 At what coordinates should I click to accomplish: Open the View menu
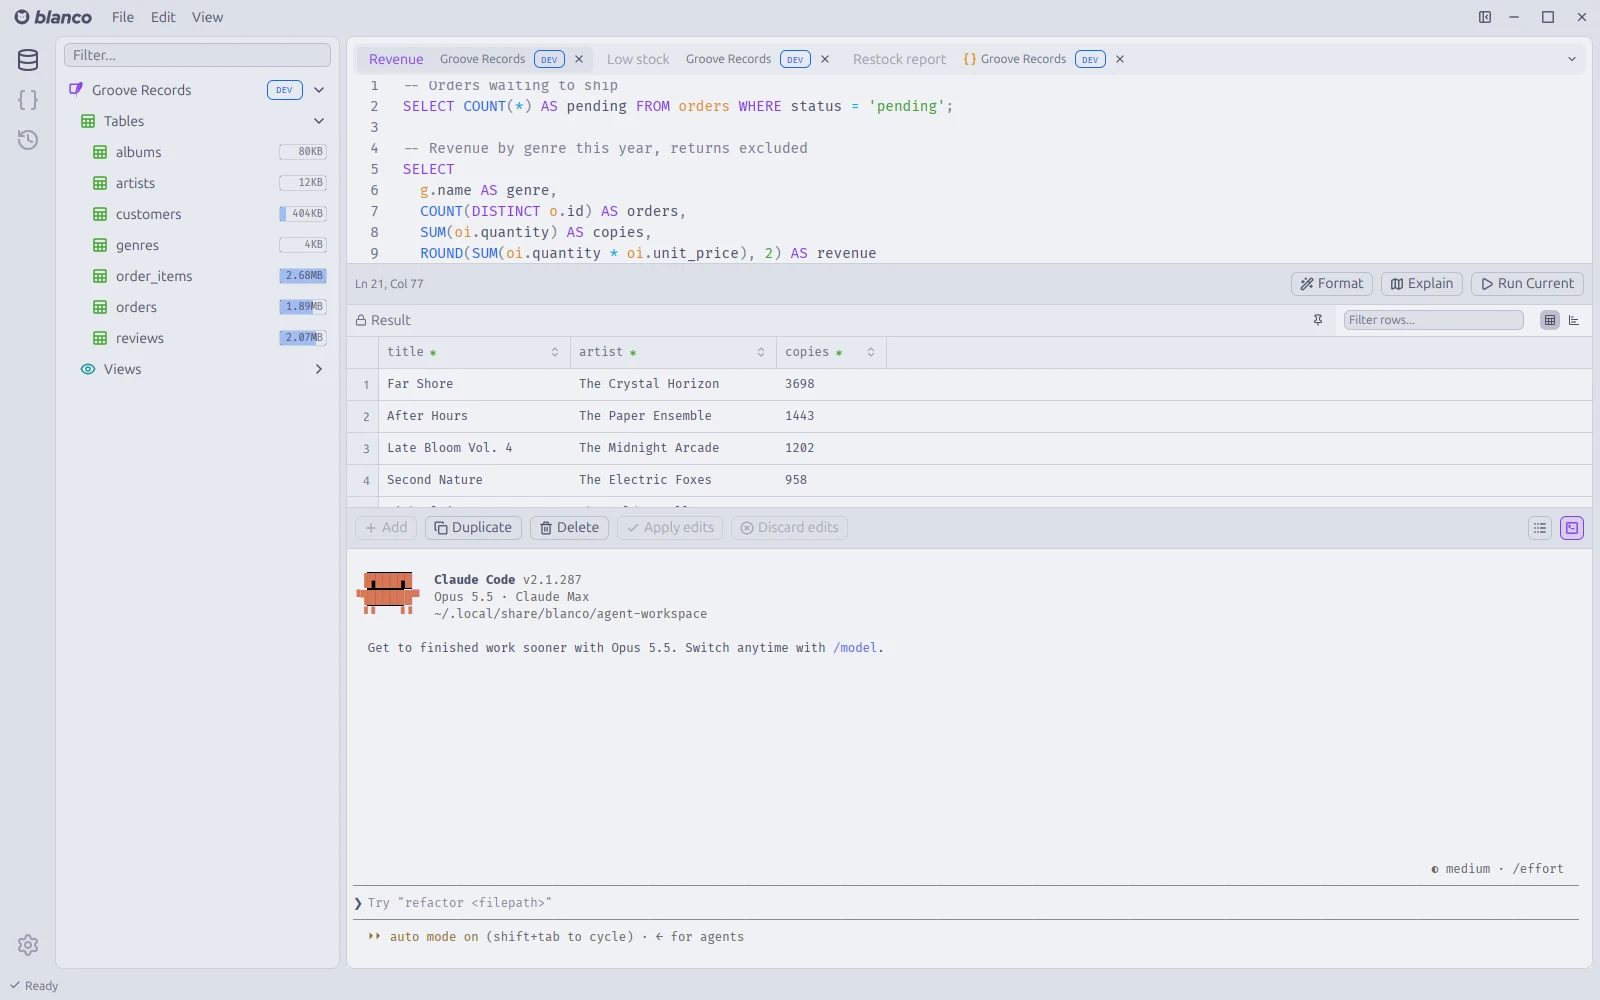coord(208,17)
